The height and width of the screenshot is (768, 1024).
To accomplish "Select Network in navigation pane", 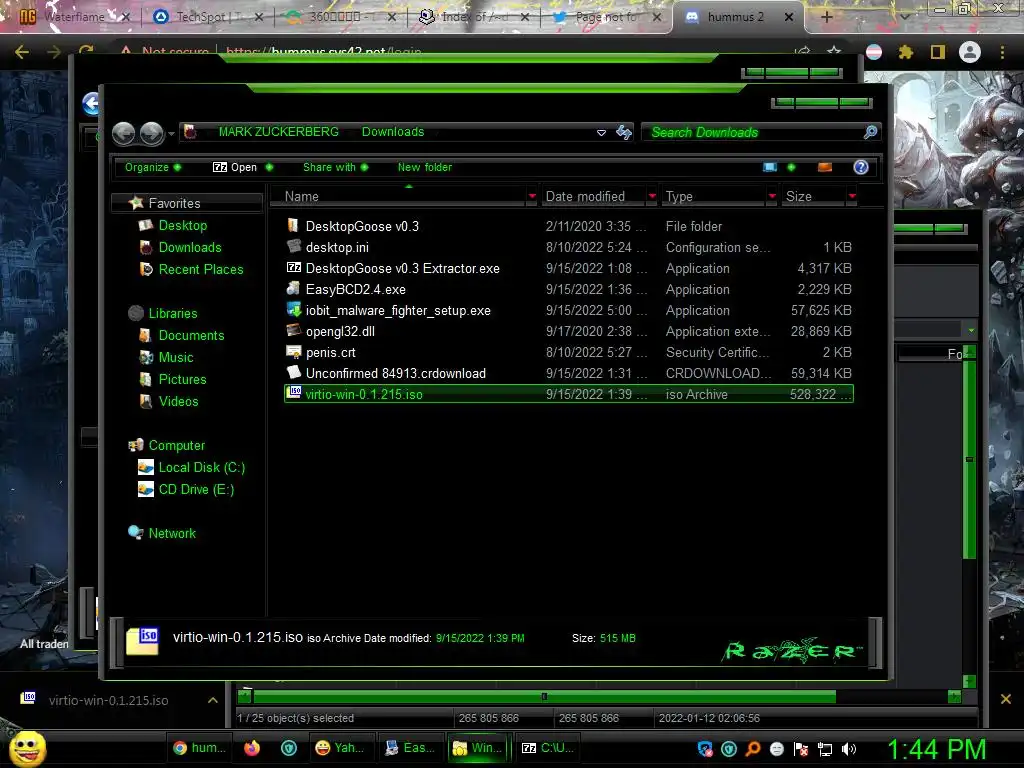I will point(171,533).
